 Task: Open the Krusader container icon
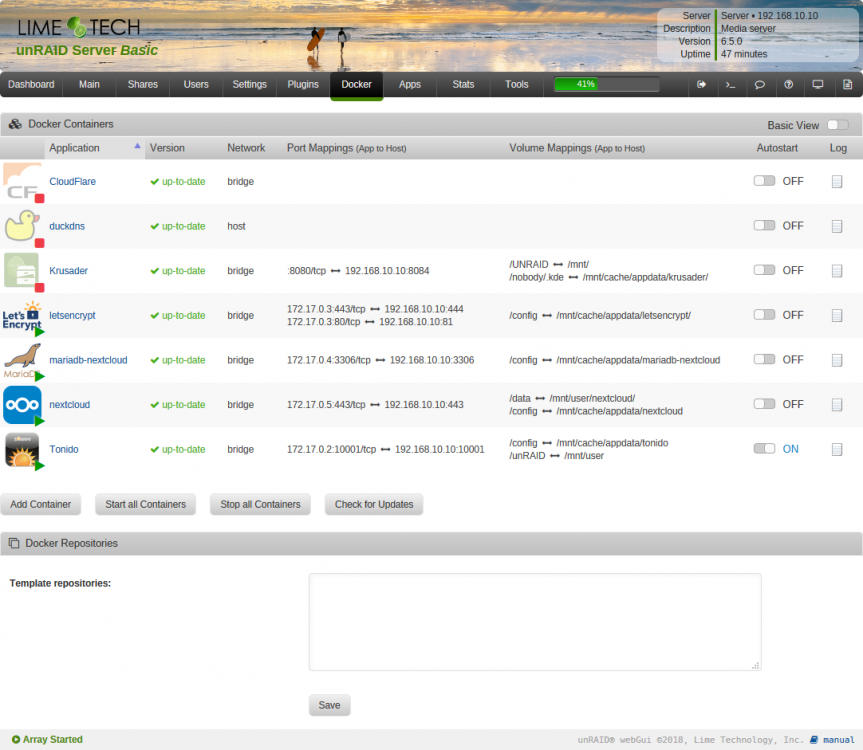tap(22, 271)
